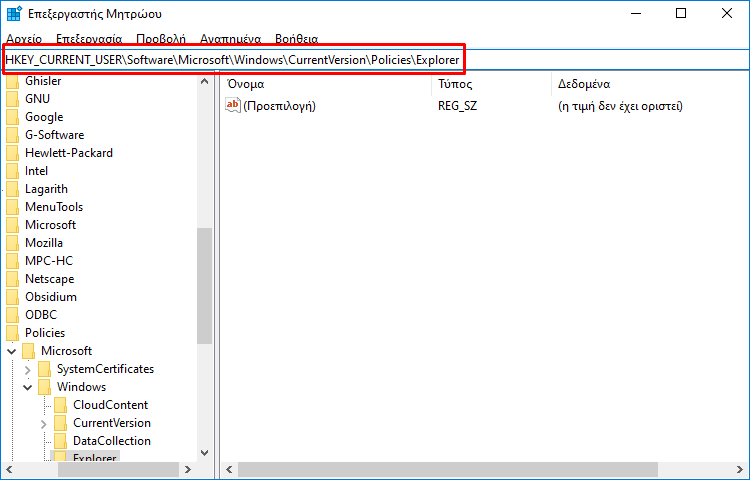Click the Registry Editor title bar icon
The image size is (750, 480).
click(14, 13)
